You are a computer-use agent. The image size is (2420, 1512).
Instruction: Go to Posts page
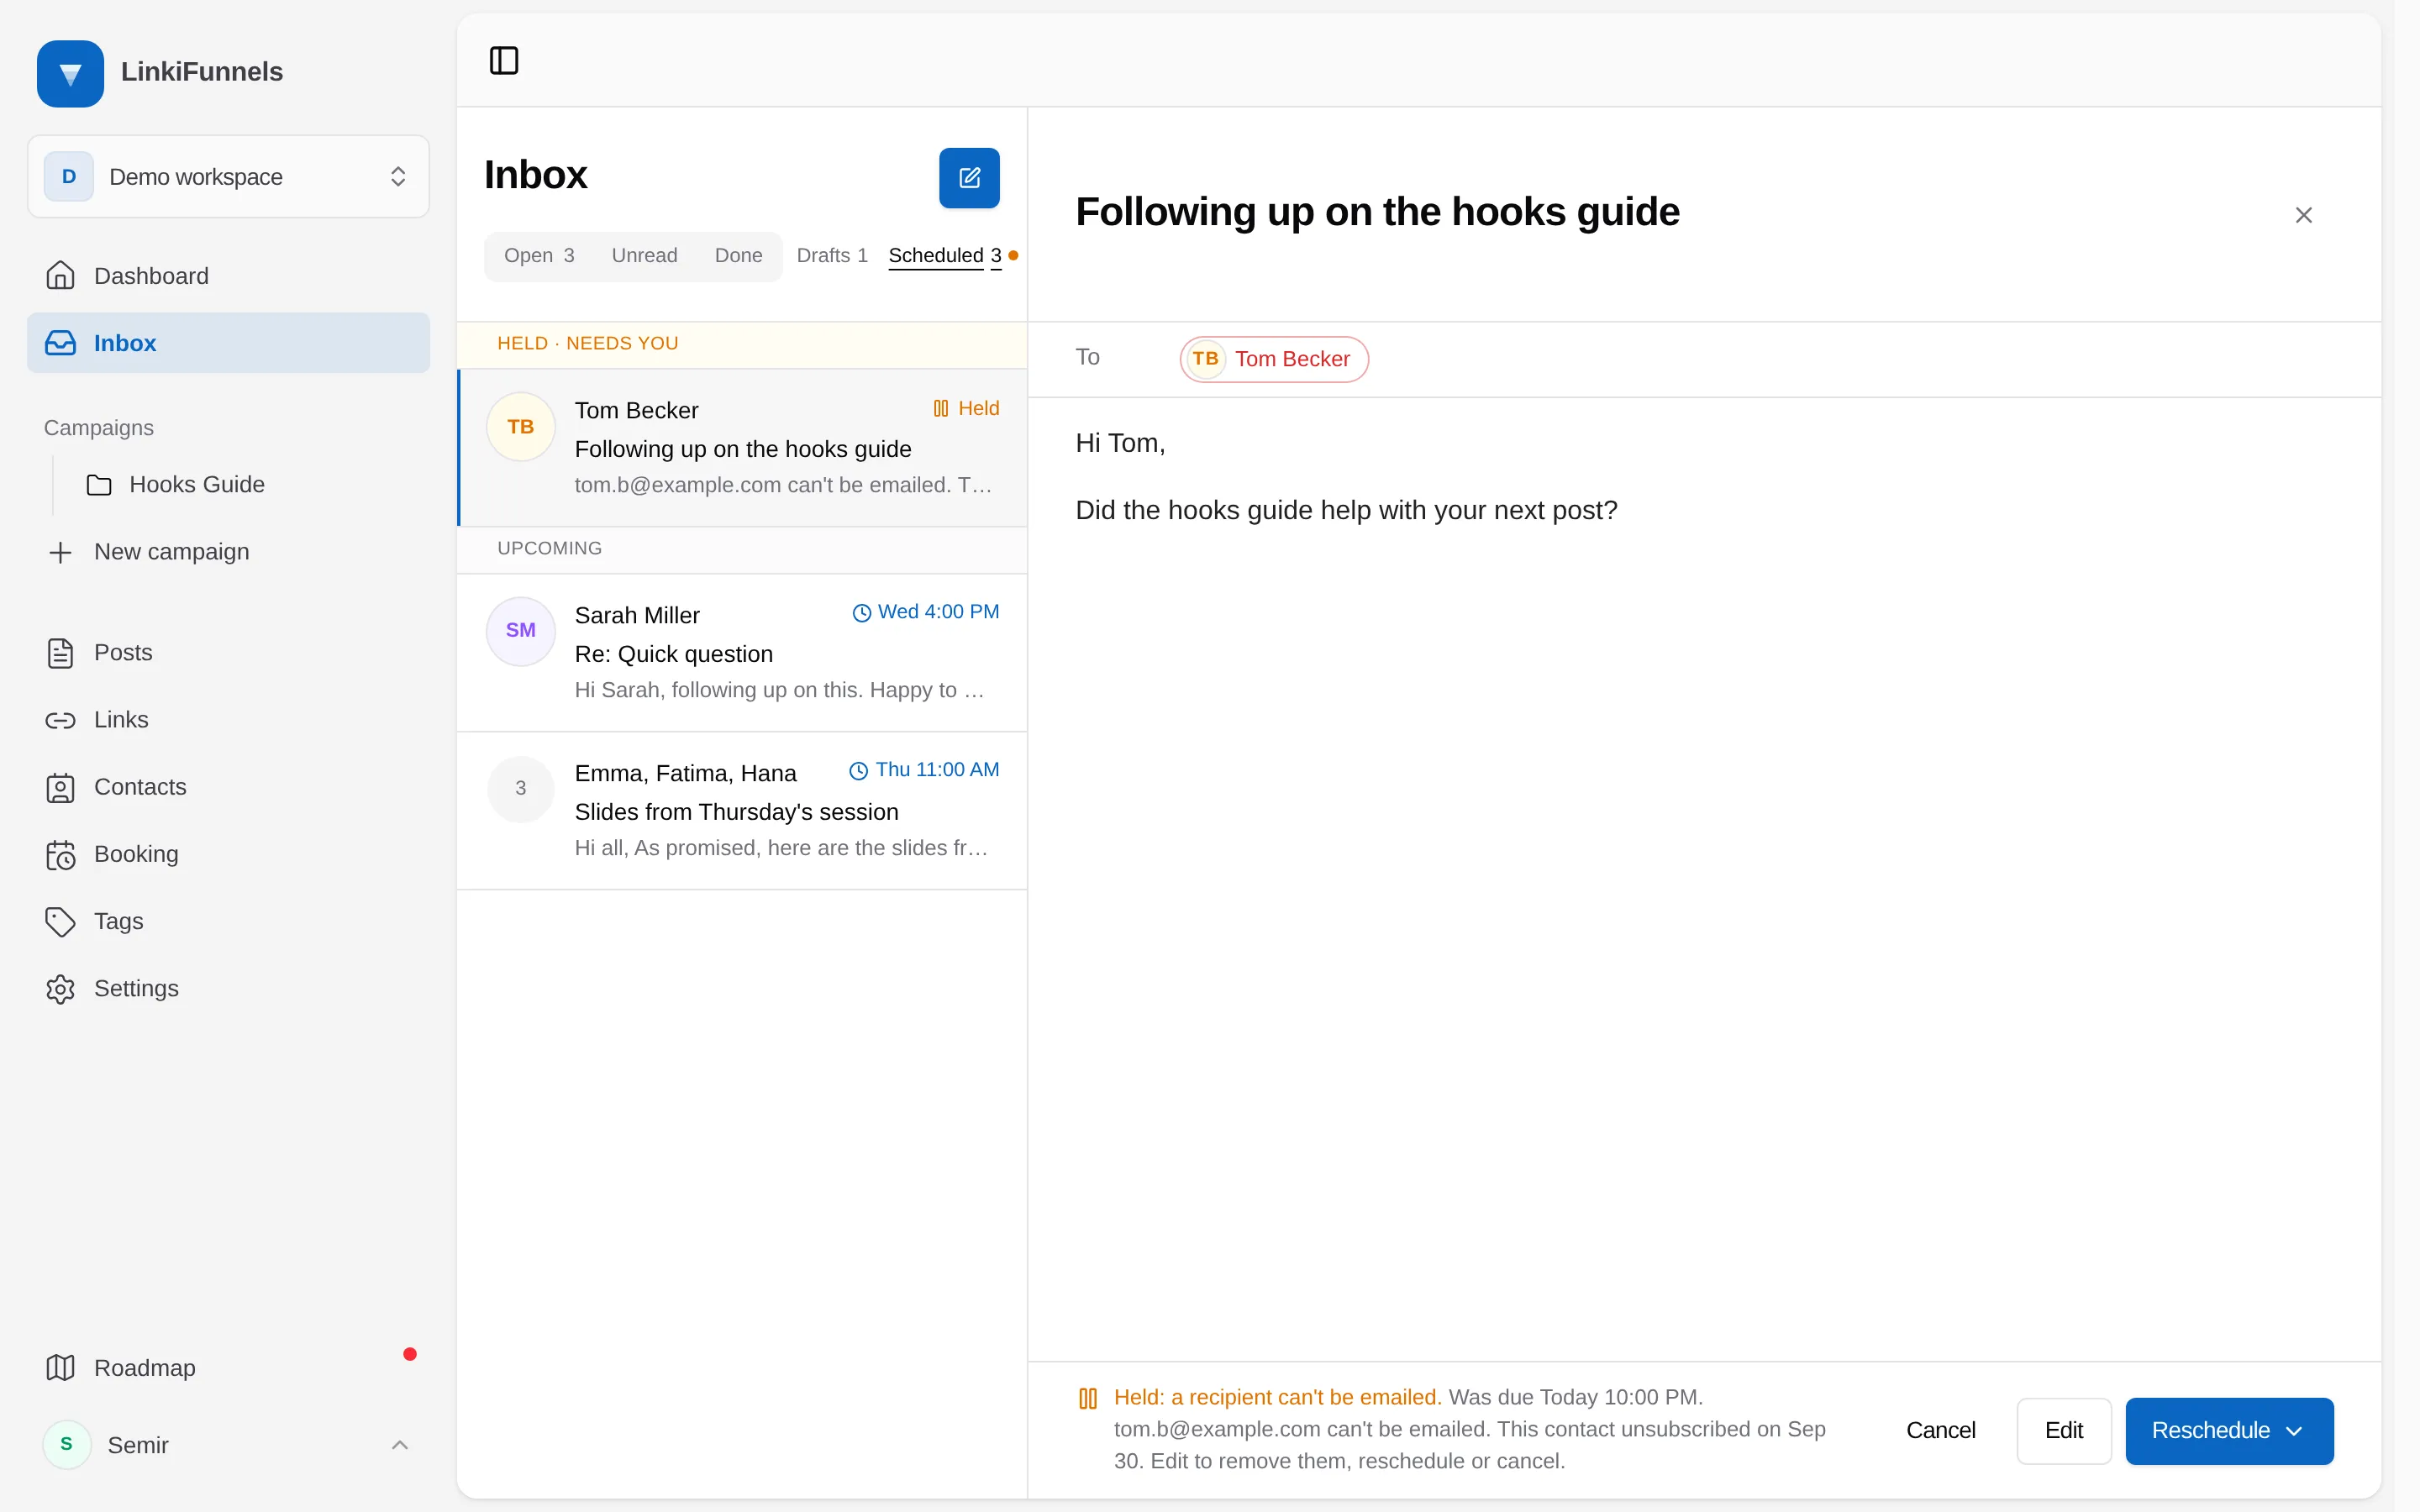pos(228,653)
